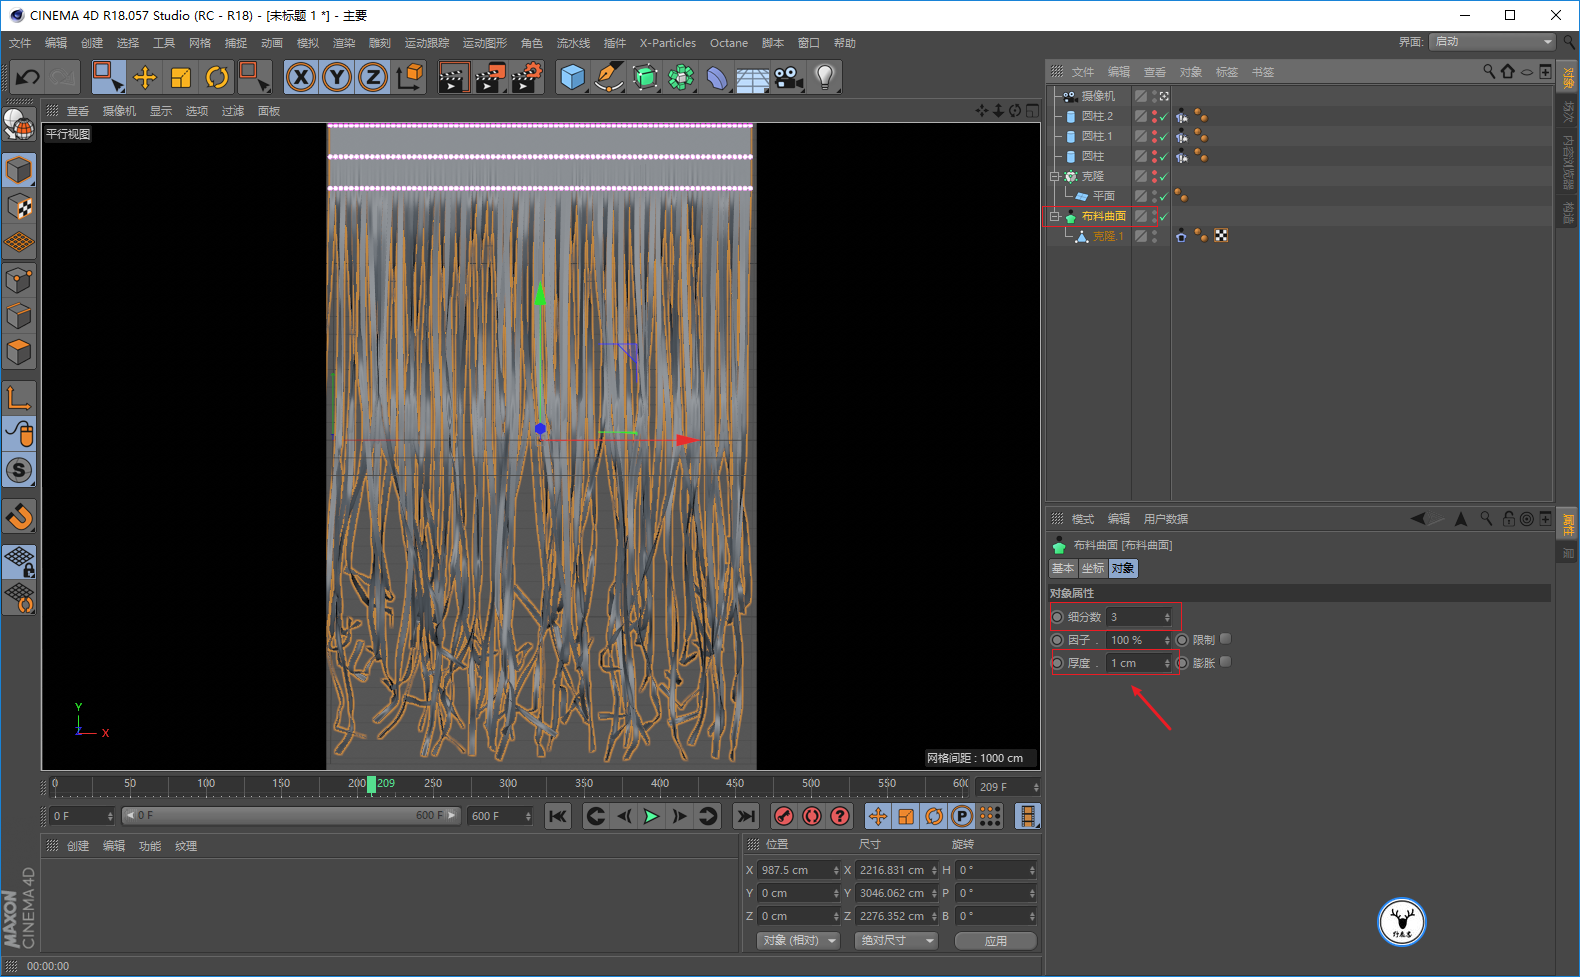Toggle the 厚度 animation dot

click(1058, 663)
